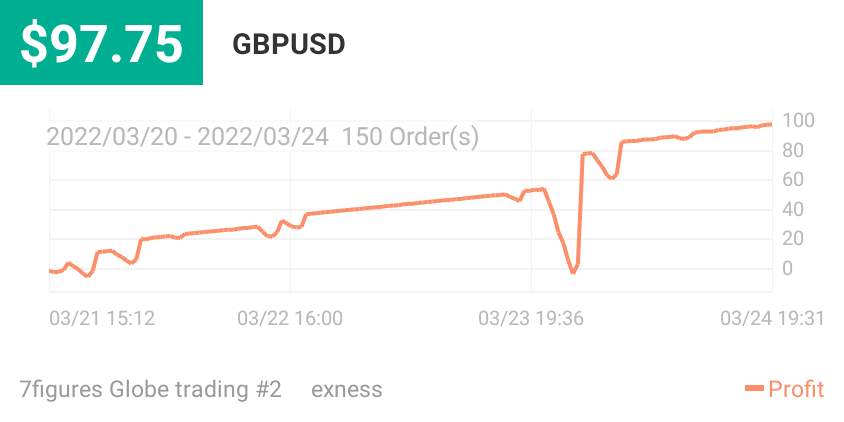
Task: Click the 60 value on the profit axis
Action: [792, 180]
